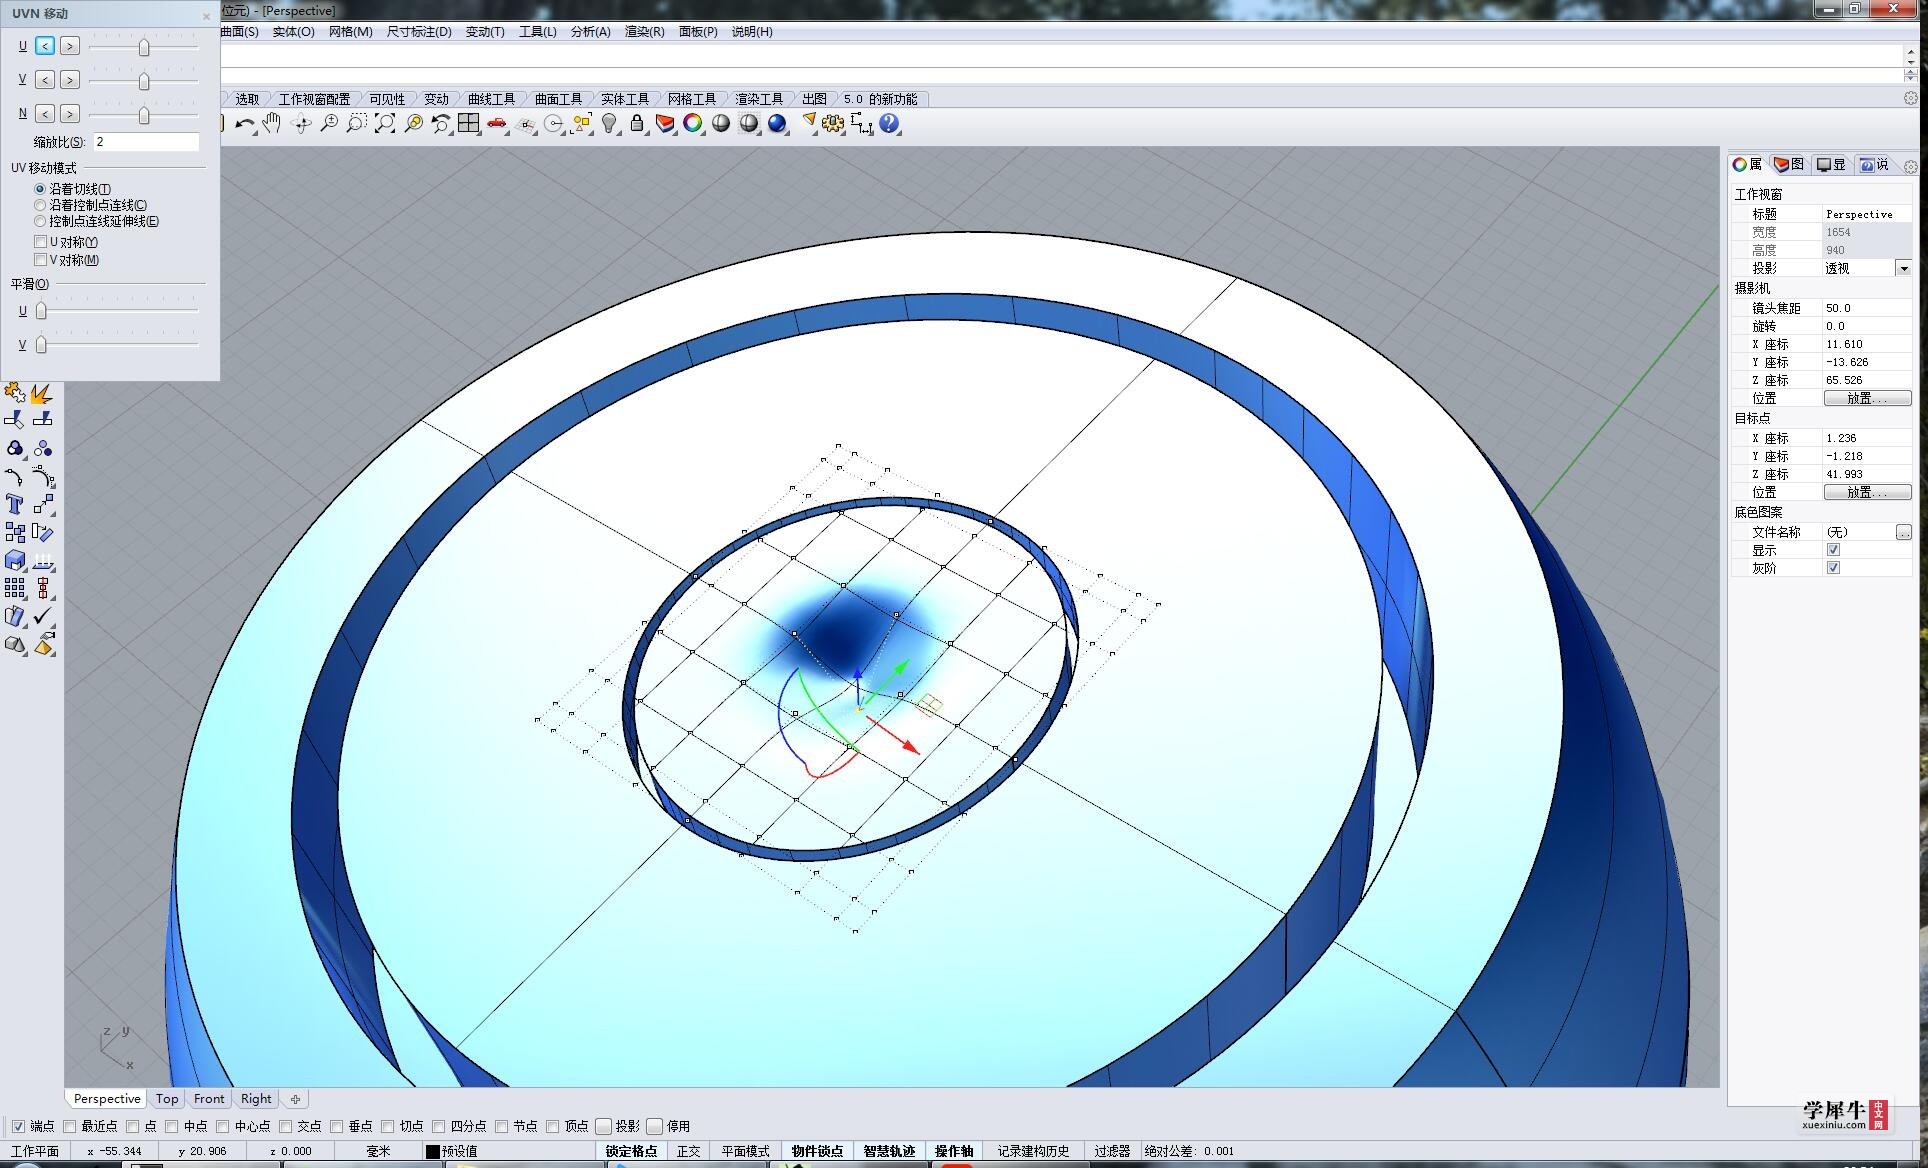
Task: Select the Explode tool icon
Action: [42, 394]
